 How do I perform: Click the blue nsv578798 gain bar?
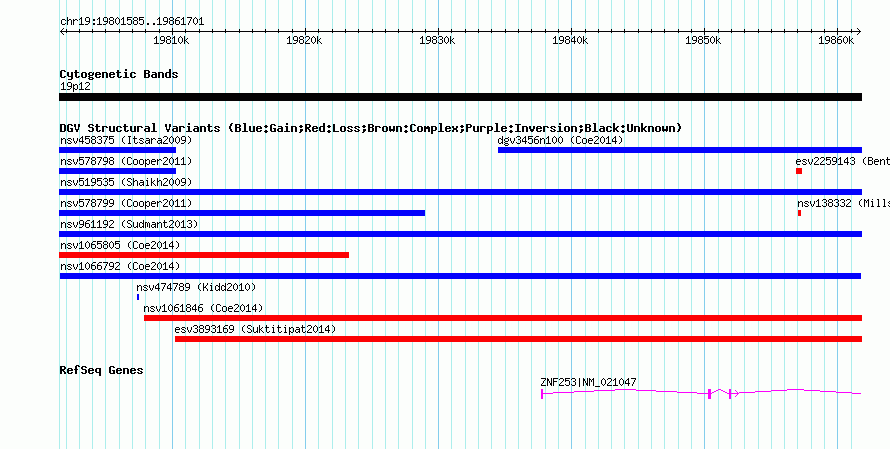click(117, 171)
